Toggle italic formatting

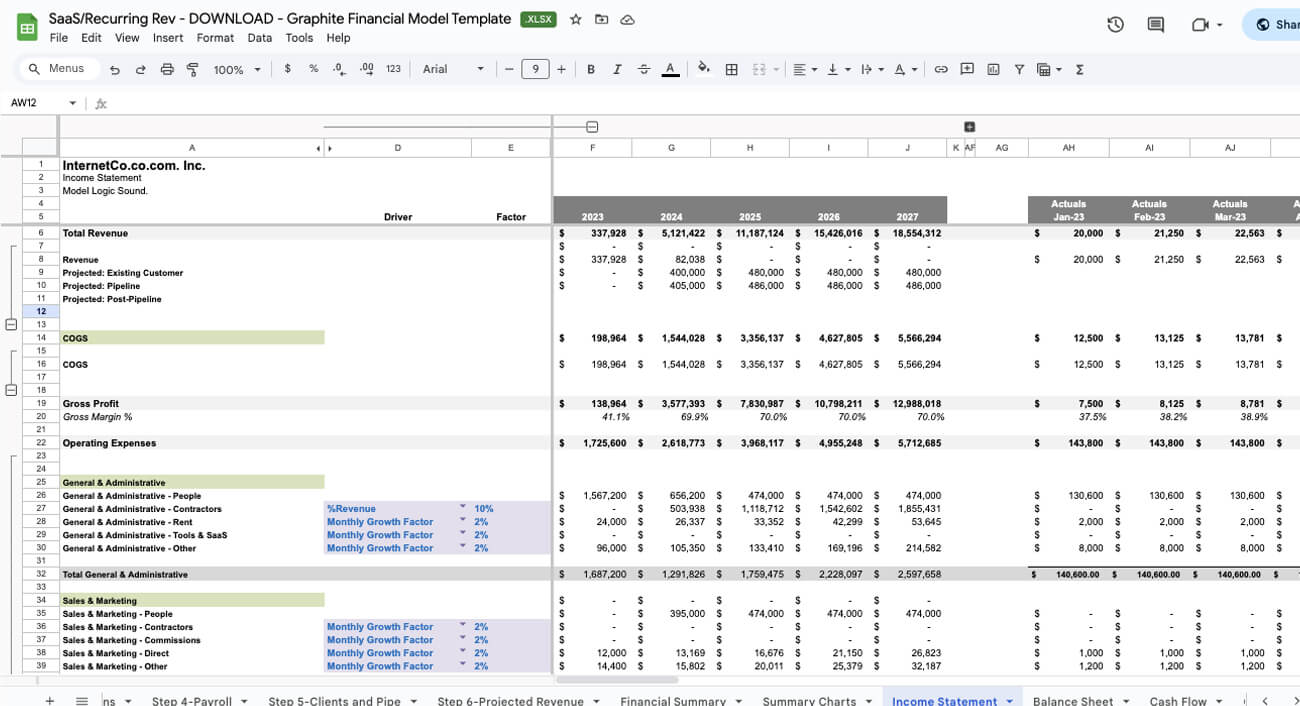tap(617, 69)
